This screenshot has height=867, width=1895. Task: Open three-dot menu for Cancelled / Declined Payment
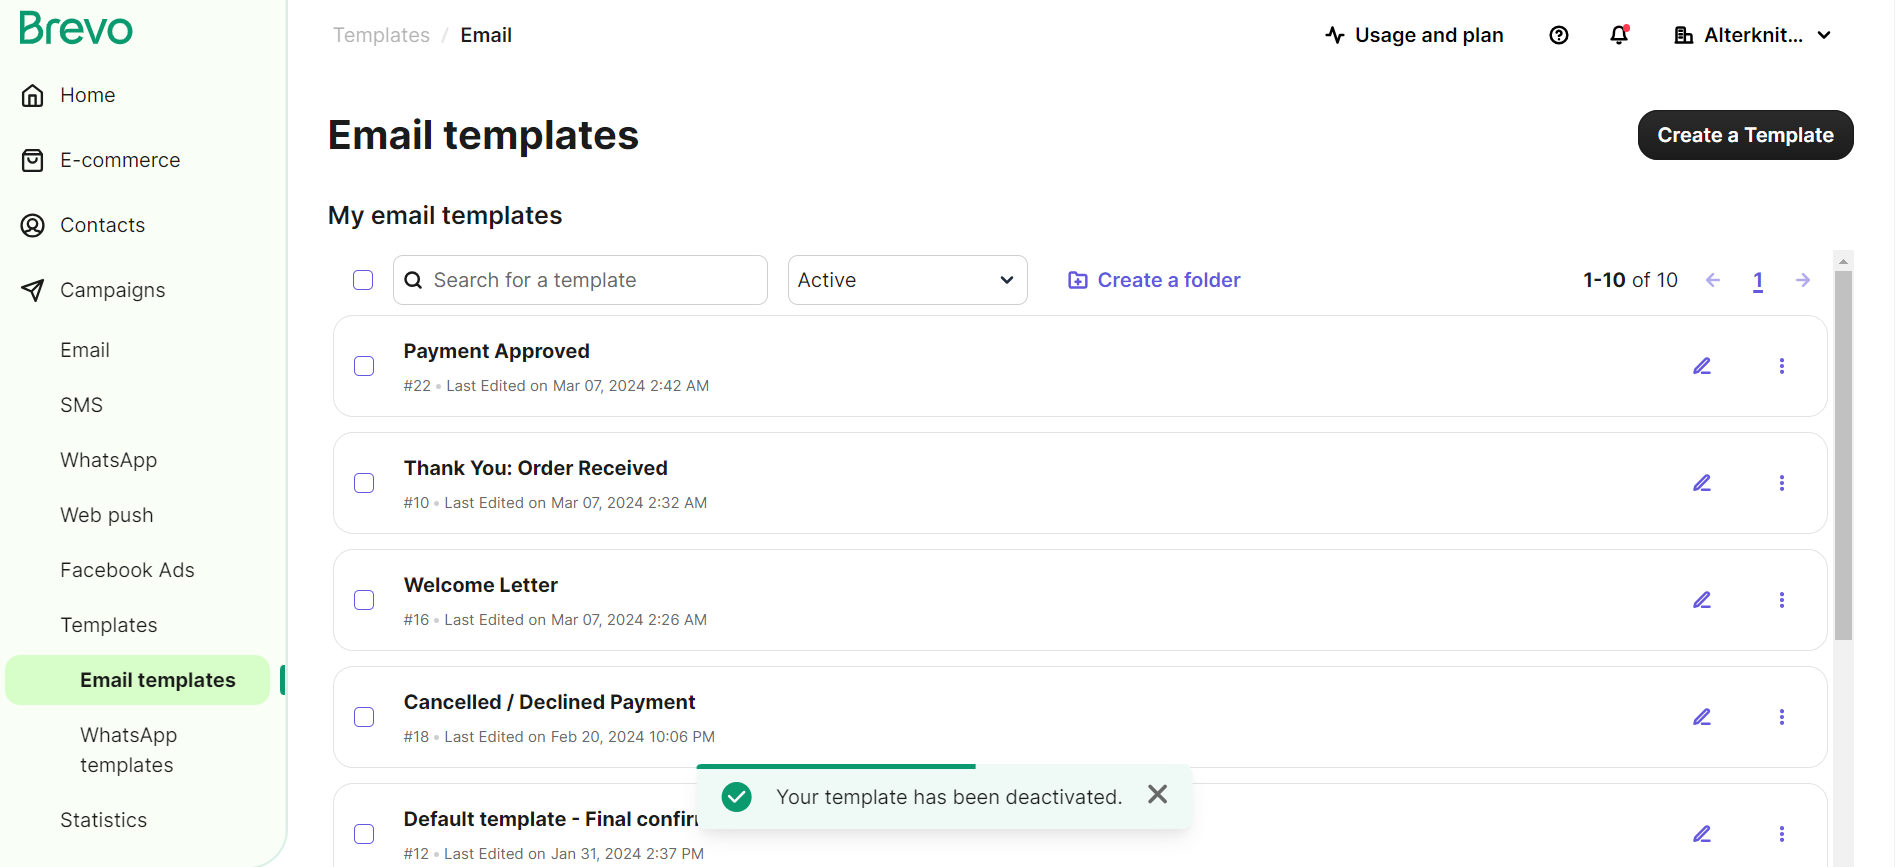point(1781,717)
